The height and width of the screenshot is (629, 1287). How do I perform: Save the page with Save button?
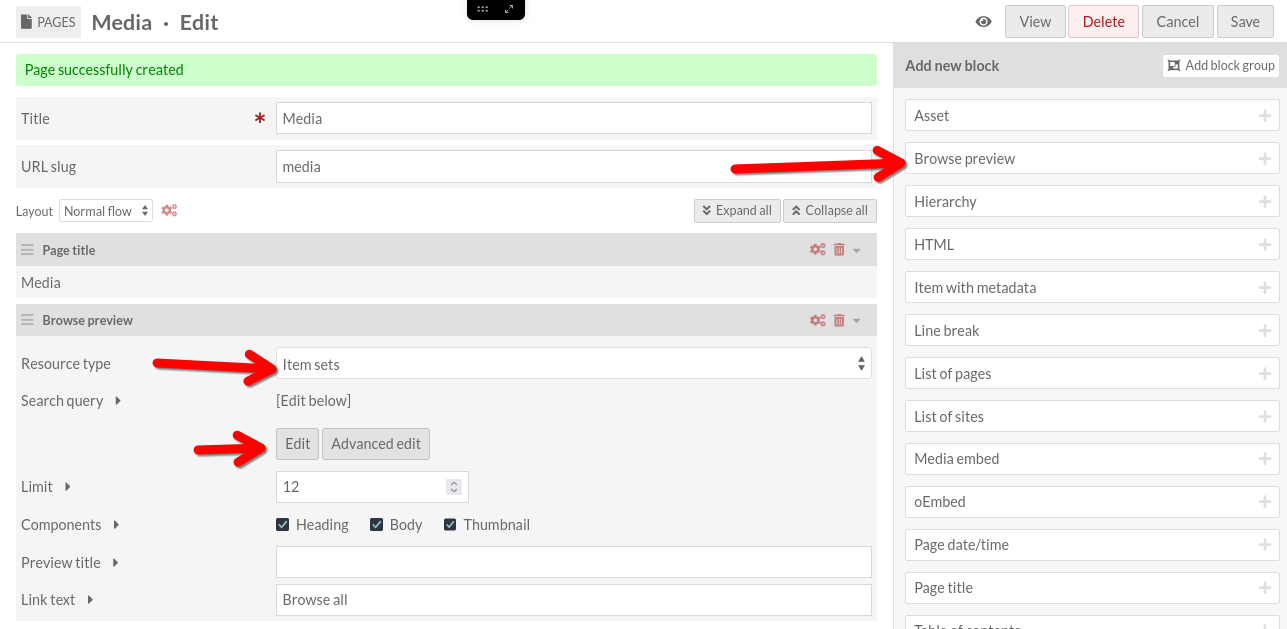coord(1245,22)
